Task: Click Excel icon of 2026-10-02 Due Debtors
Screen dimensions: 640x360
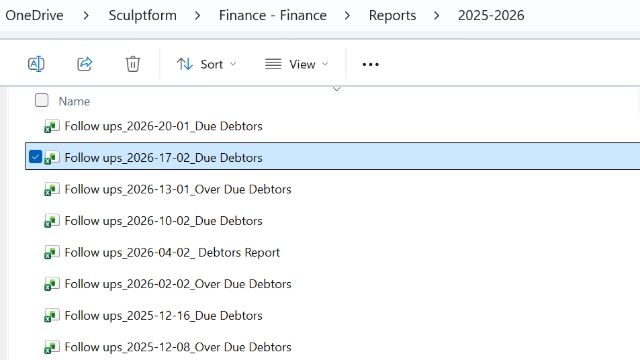Action: pos(52,221)
